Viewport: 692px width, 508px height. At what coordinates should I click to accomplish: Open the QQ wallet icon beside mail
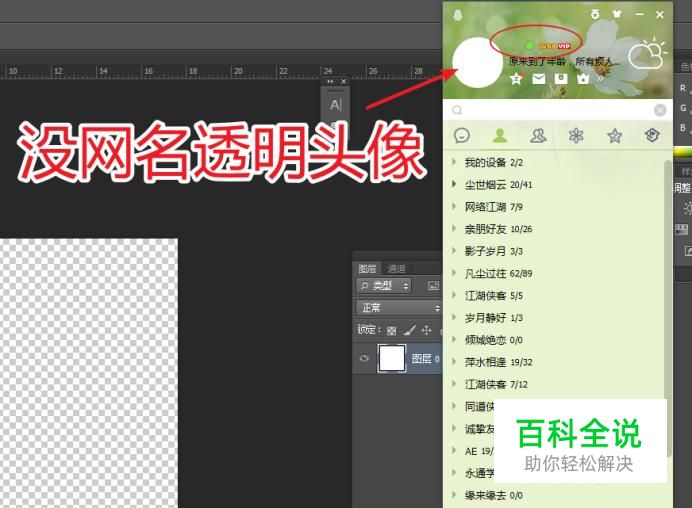coord(560,79)
